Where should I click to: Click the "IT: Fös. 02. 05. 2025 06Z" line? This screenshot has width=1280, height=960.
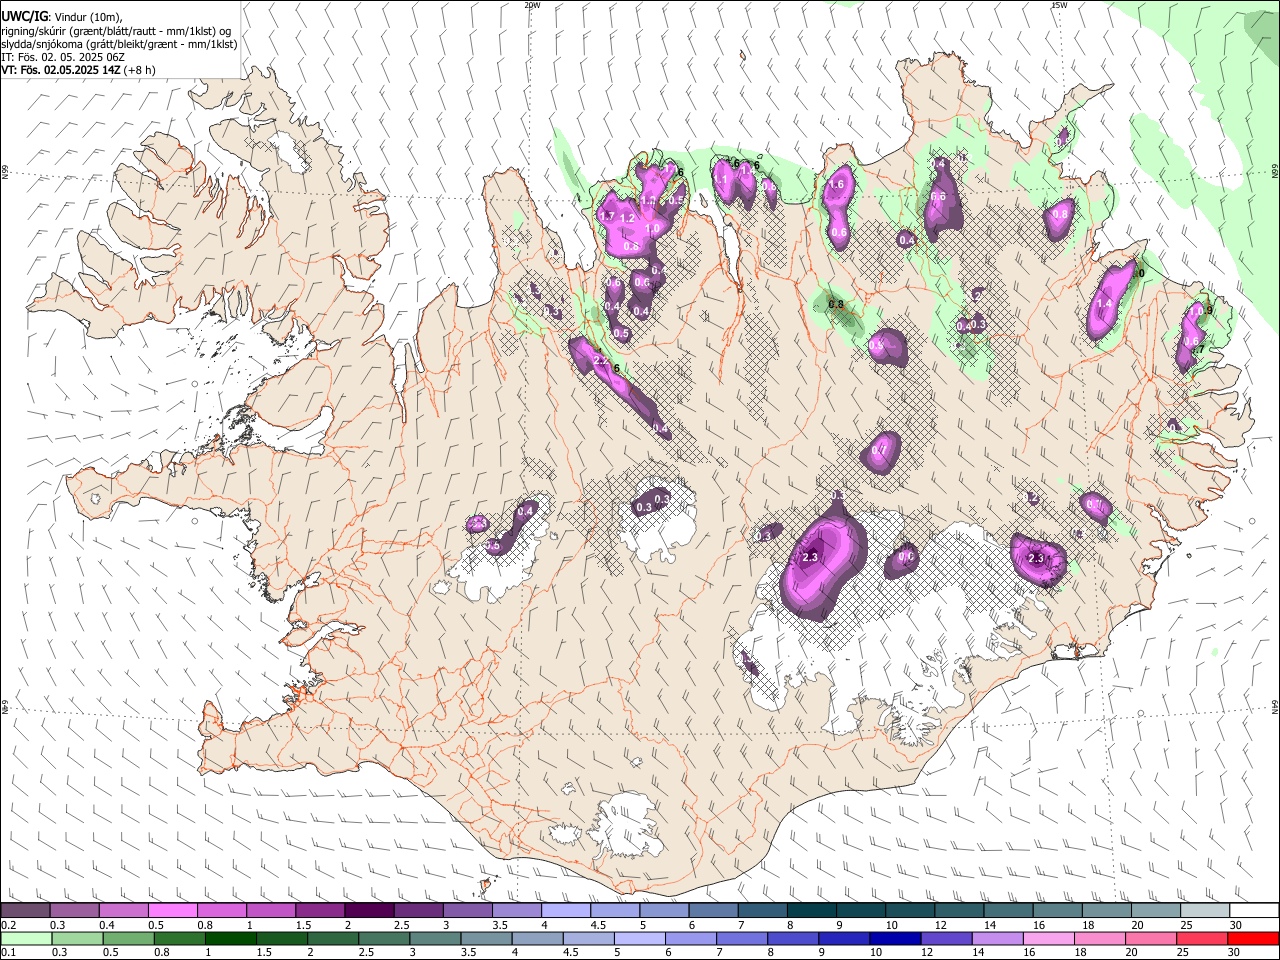63,57
